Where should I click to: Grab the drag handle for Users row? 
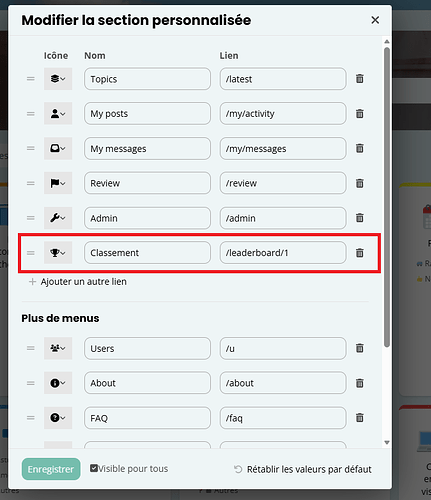(31, 348)
